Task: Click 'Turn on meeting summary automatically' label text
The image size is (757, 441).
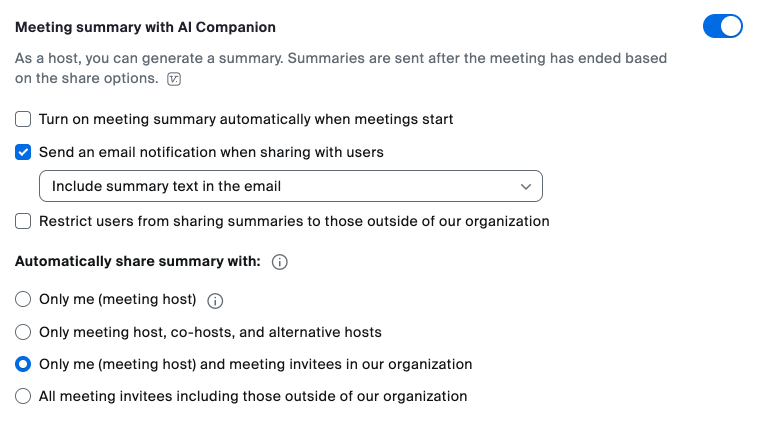Action: (246, 120)
